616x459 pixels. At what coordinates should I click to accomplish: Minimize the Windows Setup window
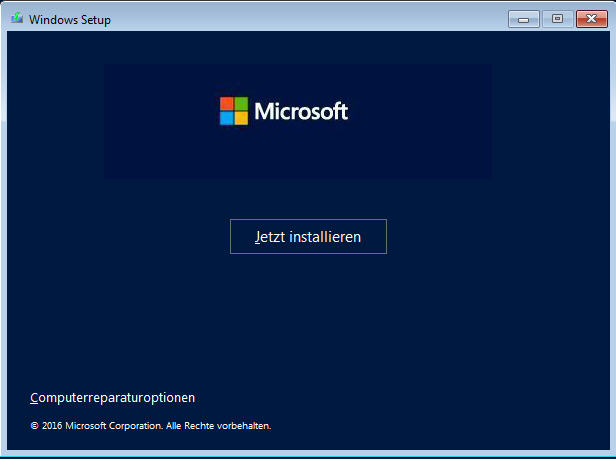(x=523, y=19)
